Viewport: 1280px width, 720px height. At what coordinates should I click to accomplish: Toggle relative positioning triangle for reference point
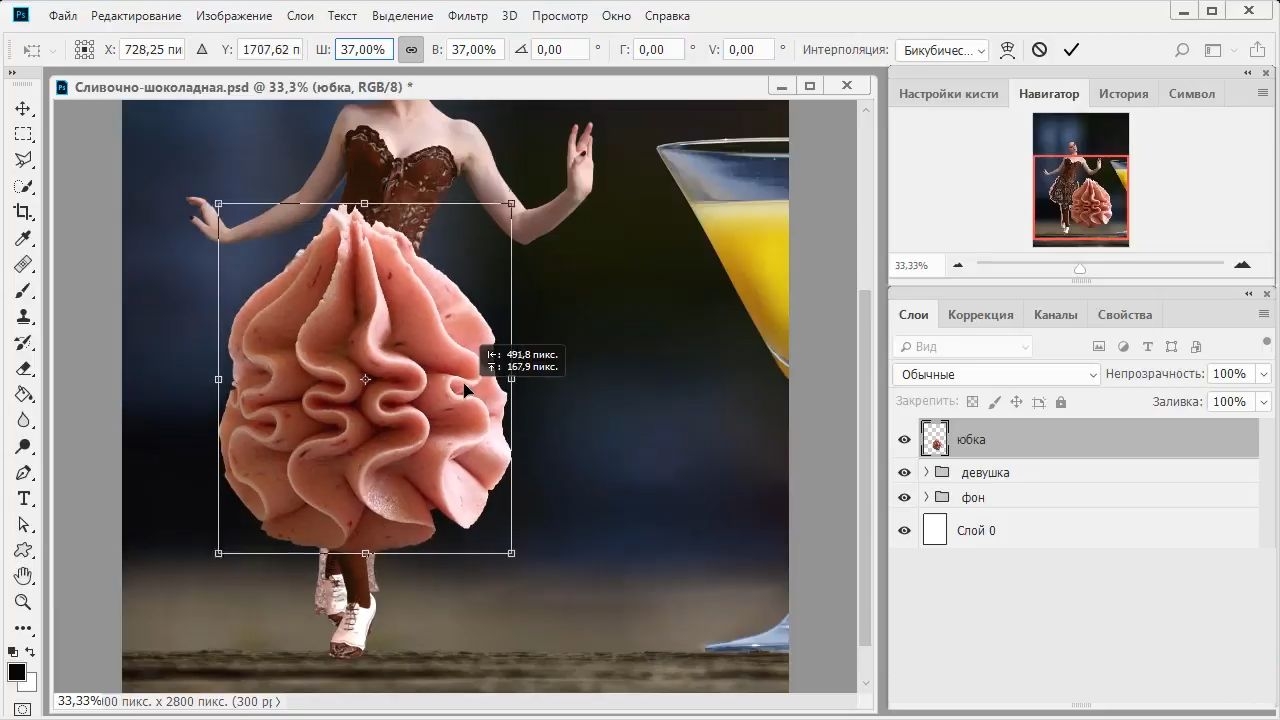tap(202, 49)
